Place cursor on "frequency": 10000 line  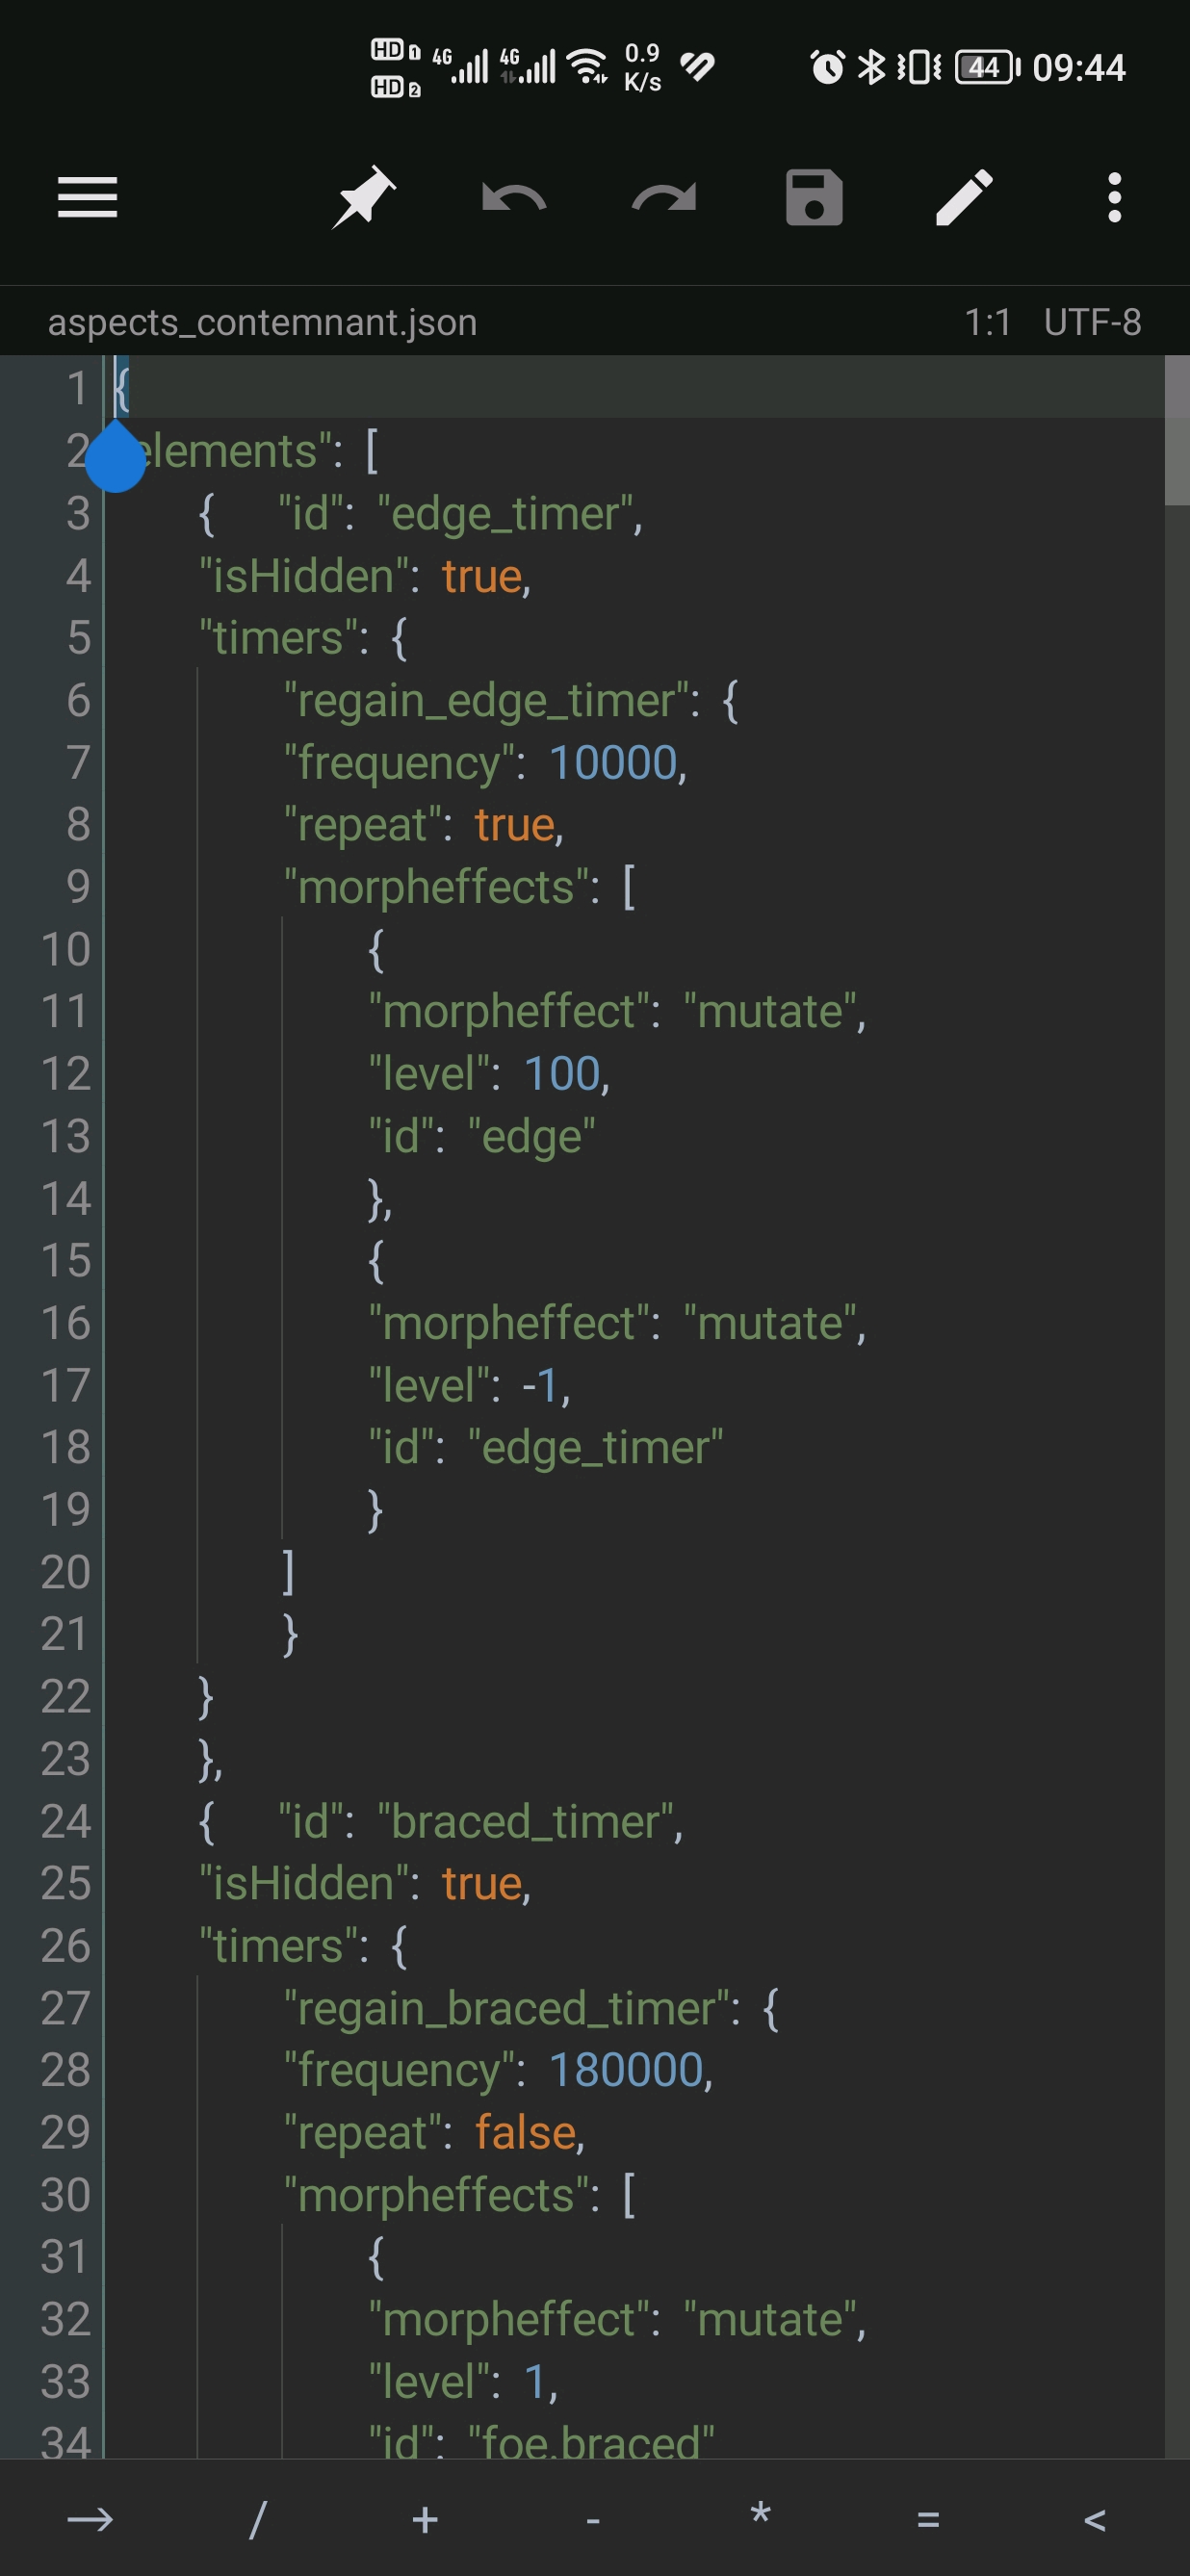point(485,762)
